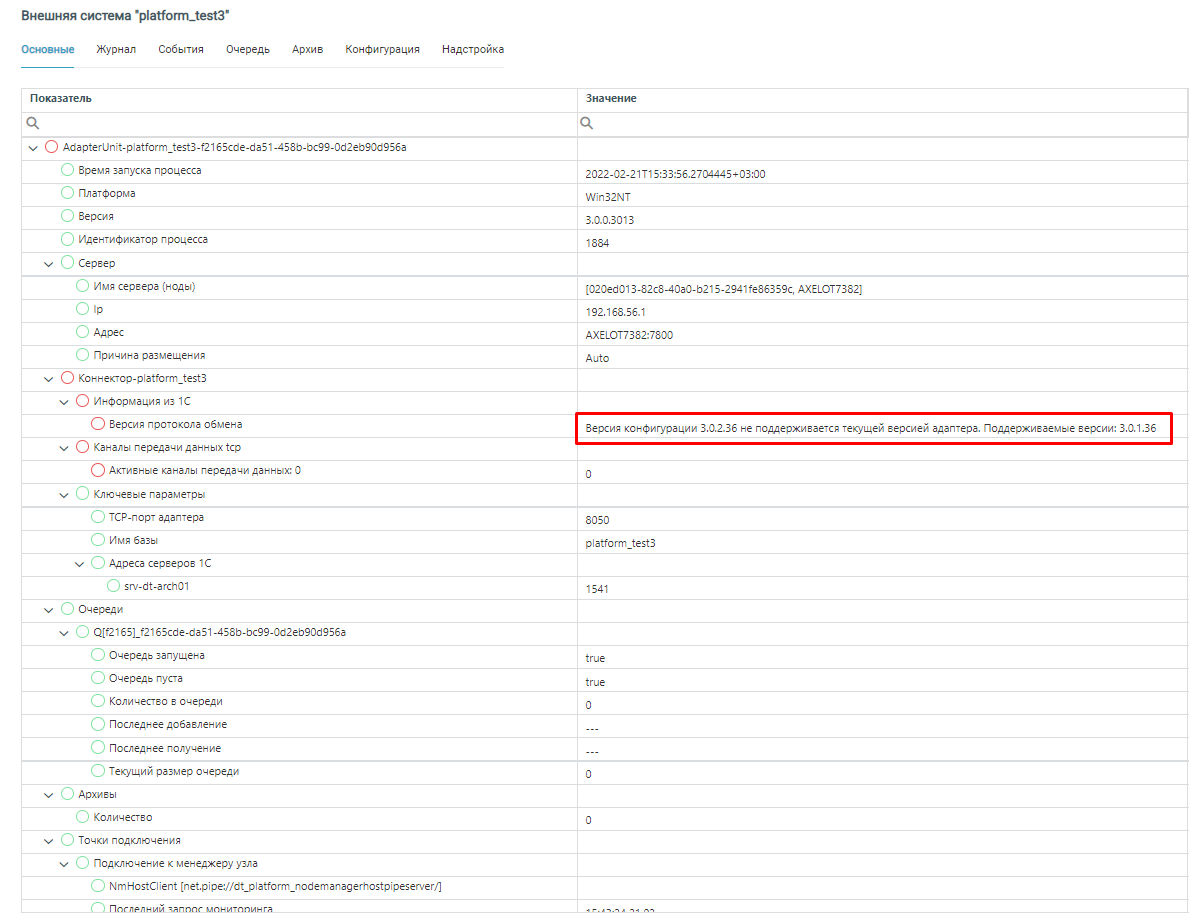
Task: Click green status icon next to Платформа
Action: tap(68, 193)
